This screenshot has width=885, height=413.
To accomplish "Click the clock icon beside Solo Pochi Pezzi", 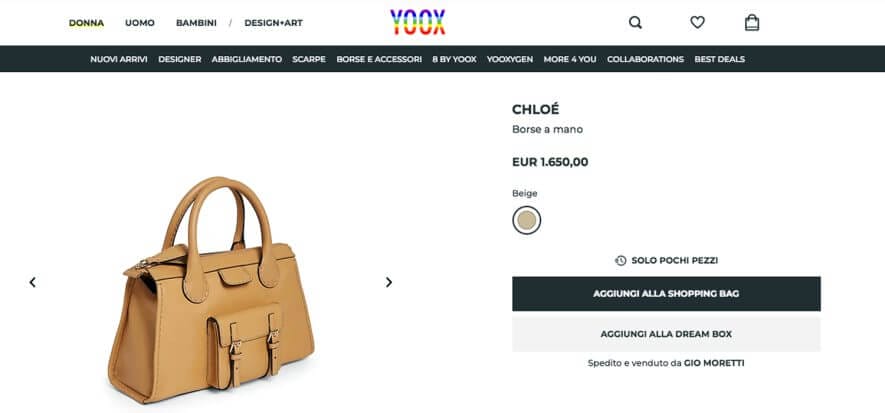I will tap(620, 261).
